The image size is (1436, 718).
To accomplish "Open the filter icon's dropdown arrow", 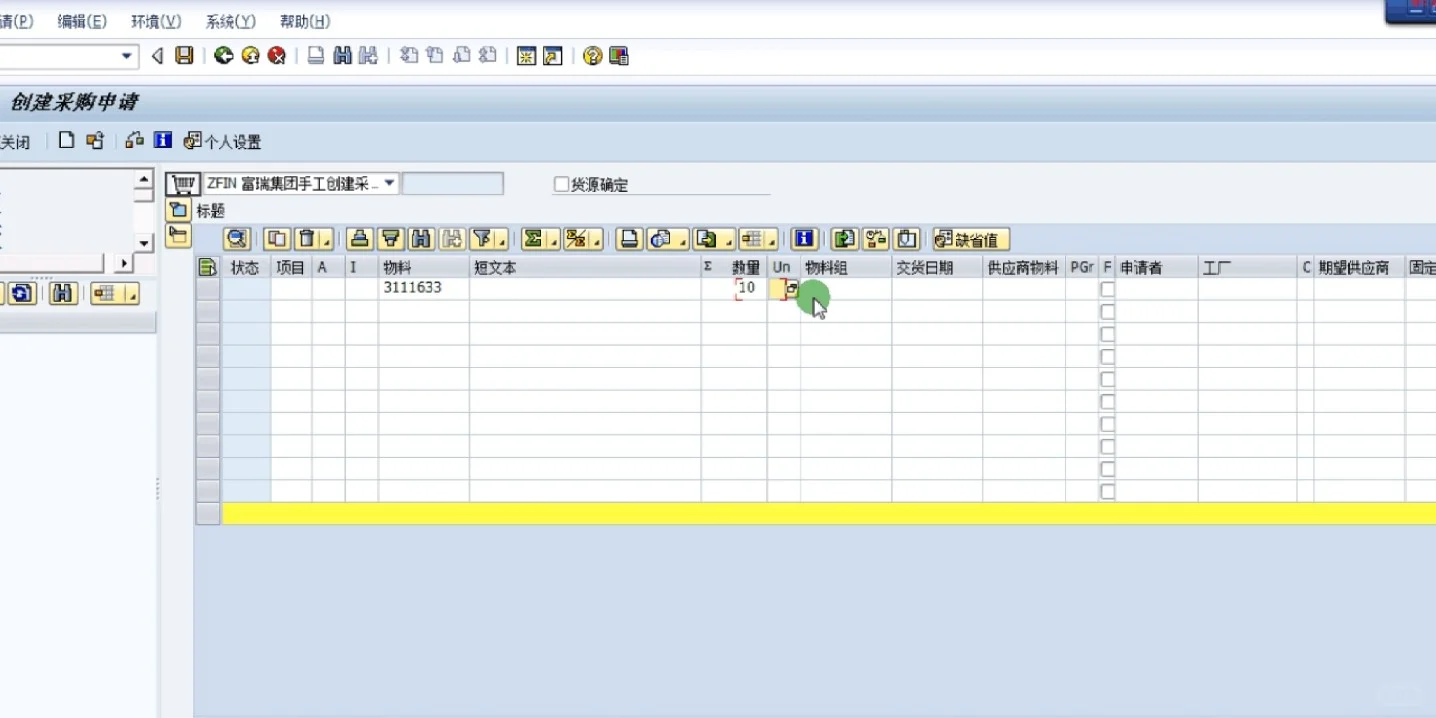I will pyautogui.click(x=503, y=241).
